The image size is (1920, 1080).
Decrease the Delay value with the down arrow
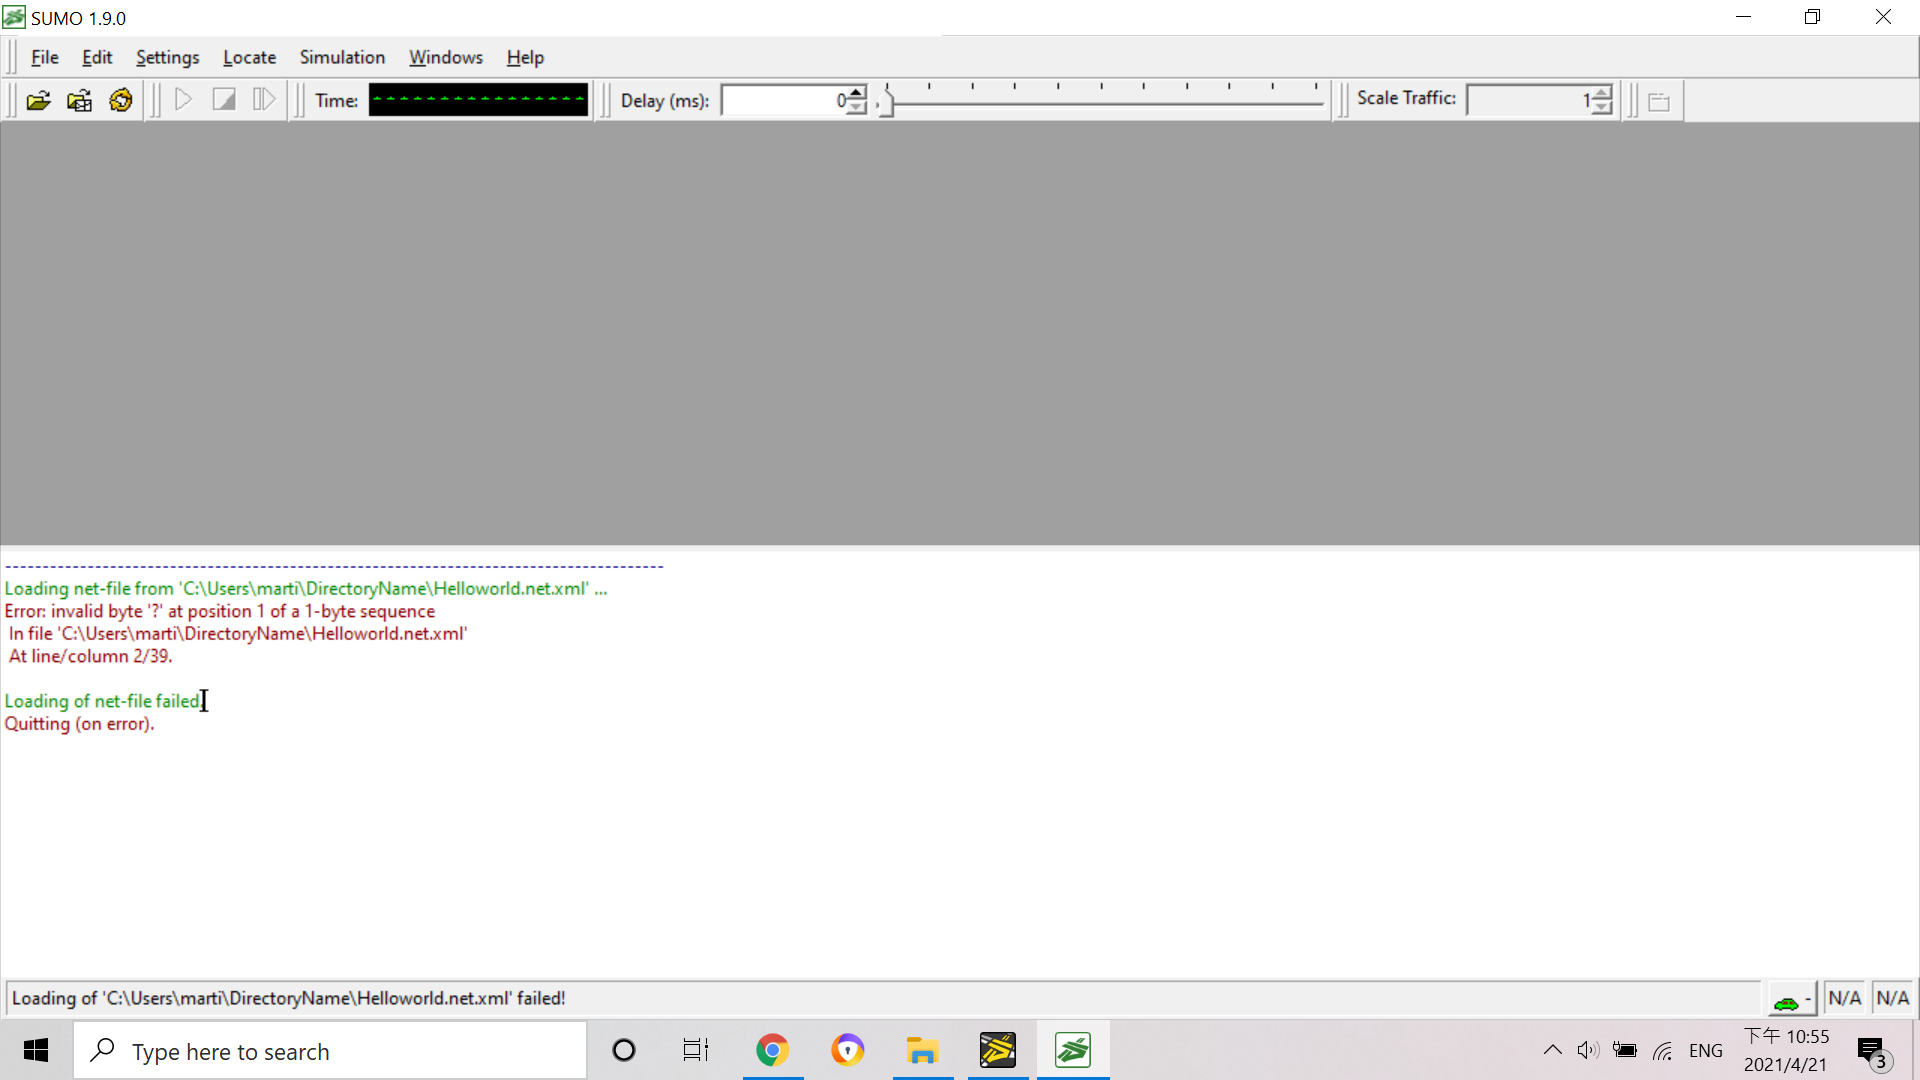[x=857, y=107]
